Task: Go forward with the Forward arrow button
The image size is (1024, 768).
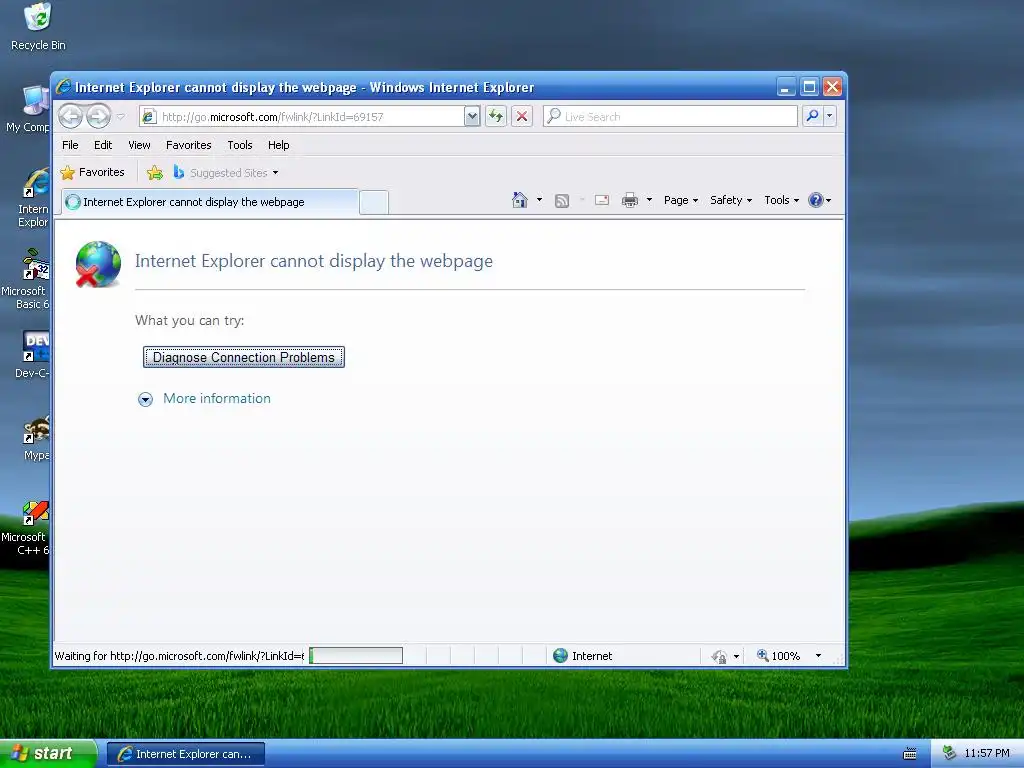Action: point(99,117)
